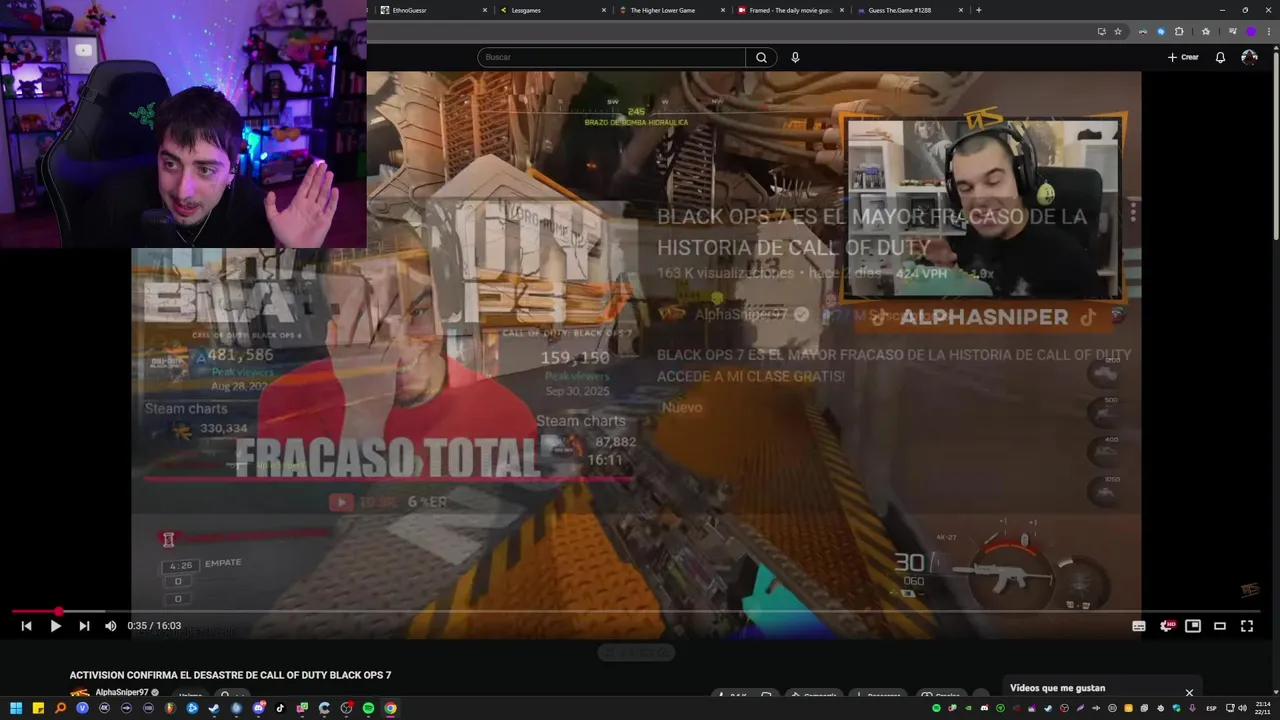The image size is (1280, 720).
Task: Open the purple Chrome profile icon
Action: click(x=1251, y=31)
